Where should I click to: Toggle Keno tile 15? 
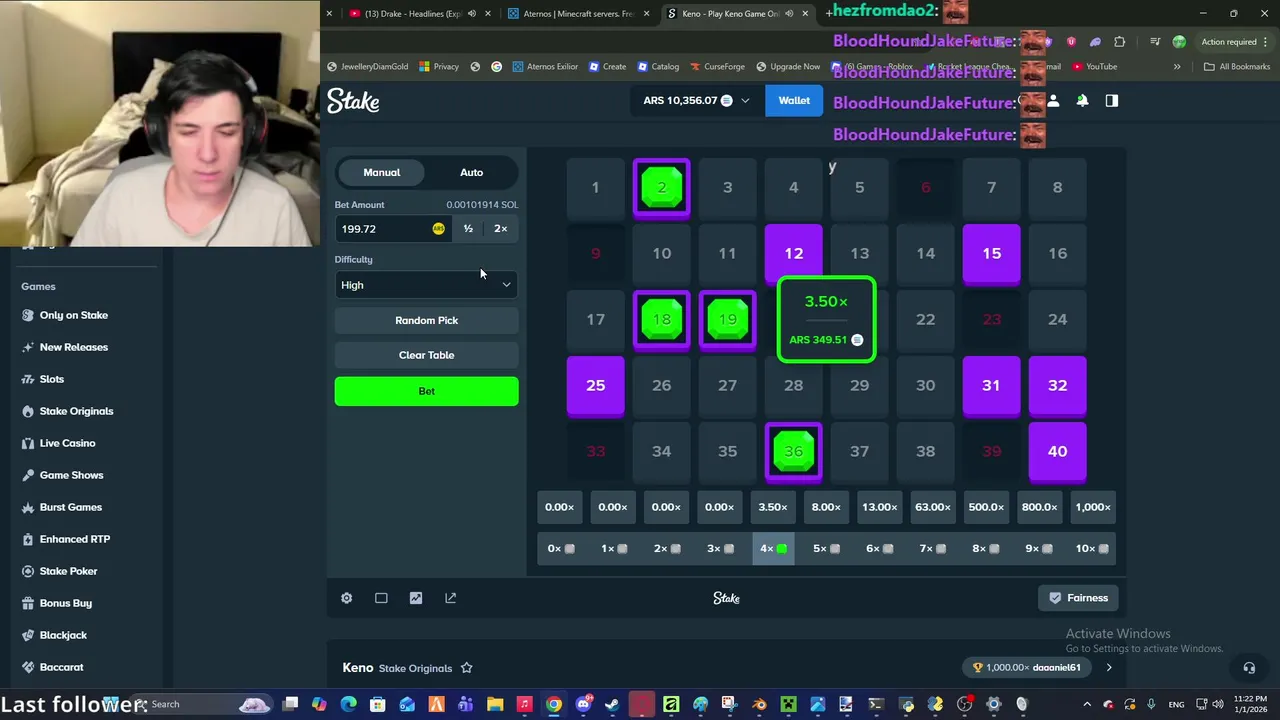point(991,254)
